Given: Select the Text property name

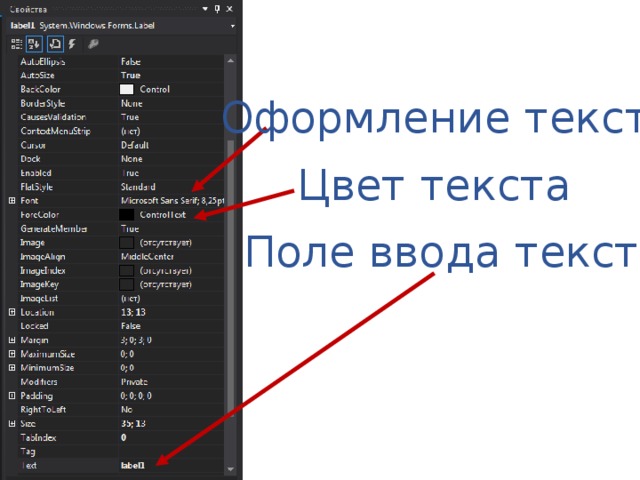Looking at the screenshot, I should click(29, 465).
